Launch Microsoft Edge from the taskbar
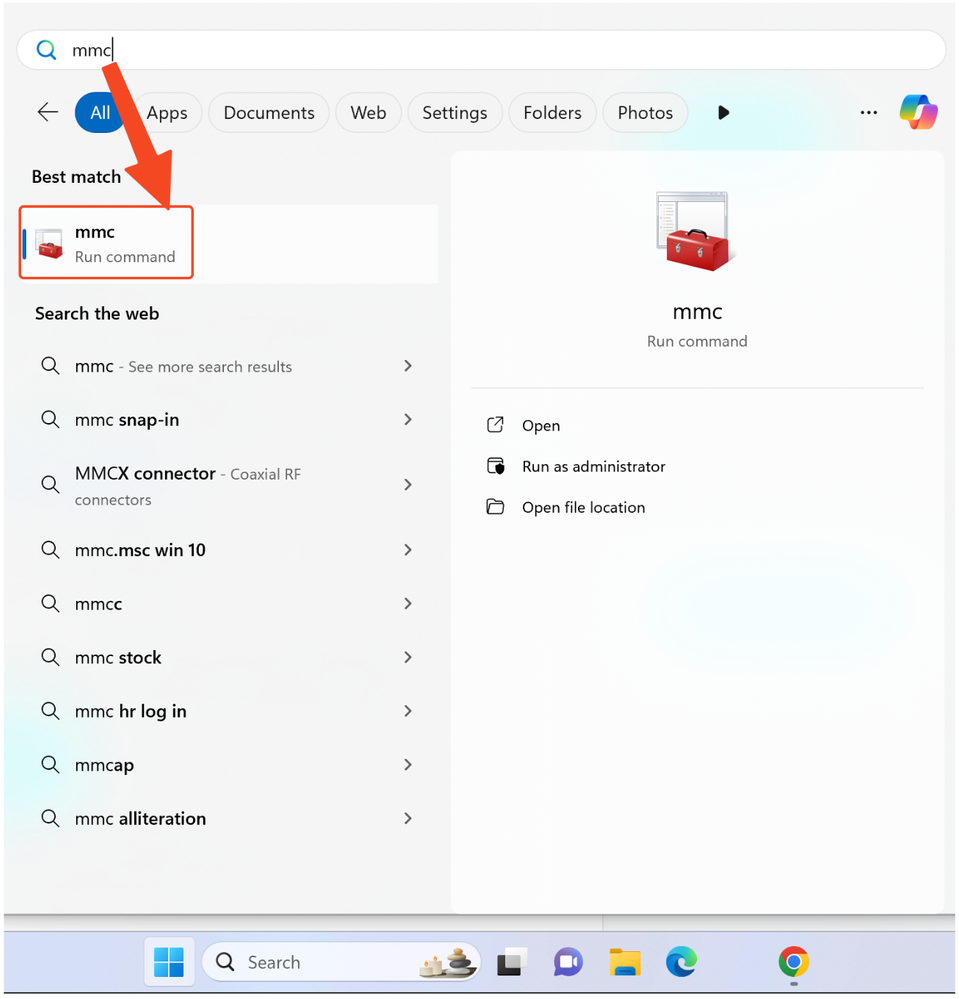This screenshot has height=999, width=959. point(681,962)
